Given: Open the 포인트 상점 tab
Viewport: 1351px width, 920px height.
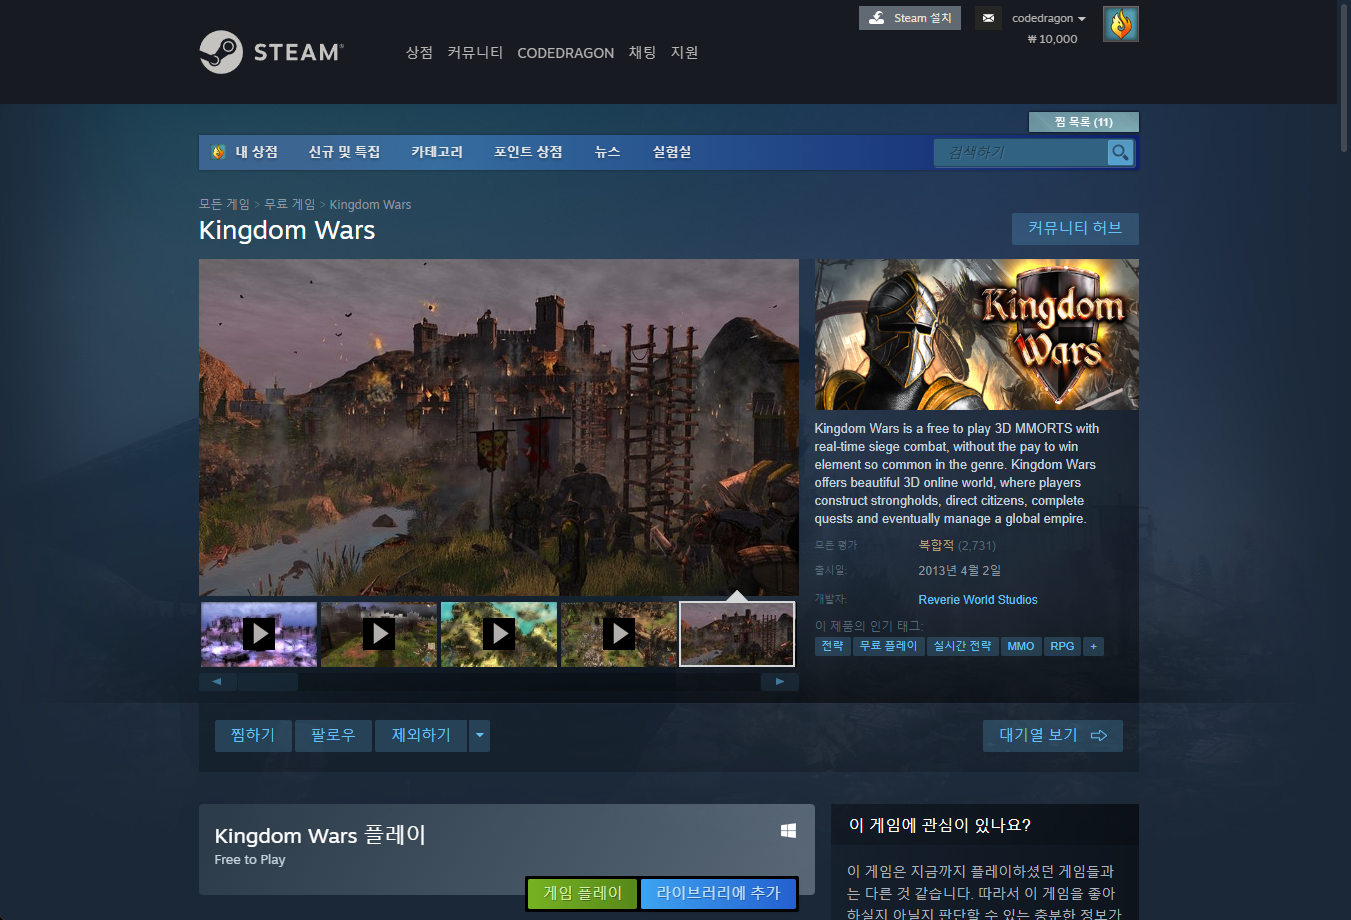Looking at the screenshot, I should (x=528, y=152).
